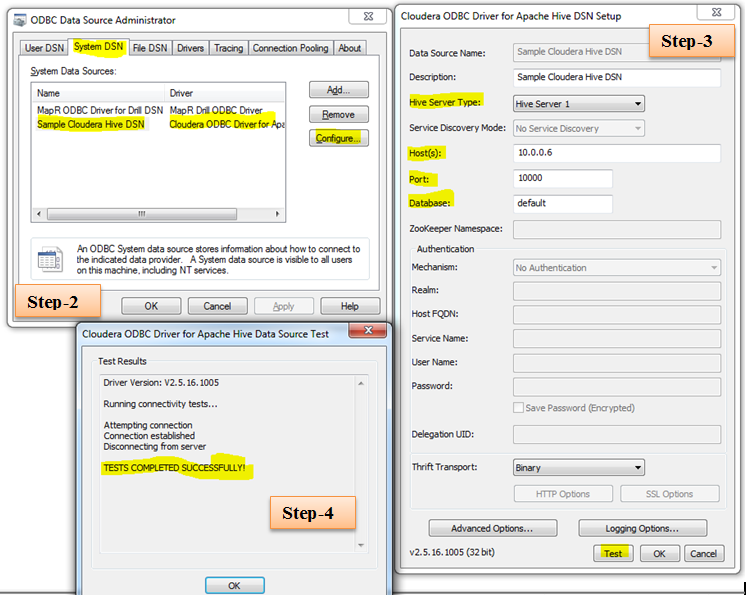746x595 pixels.
Task: Open the About tab
Action: 350,48
